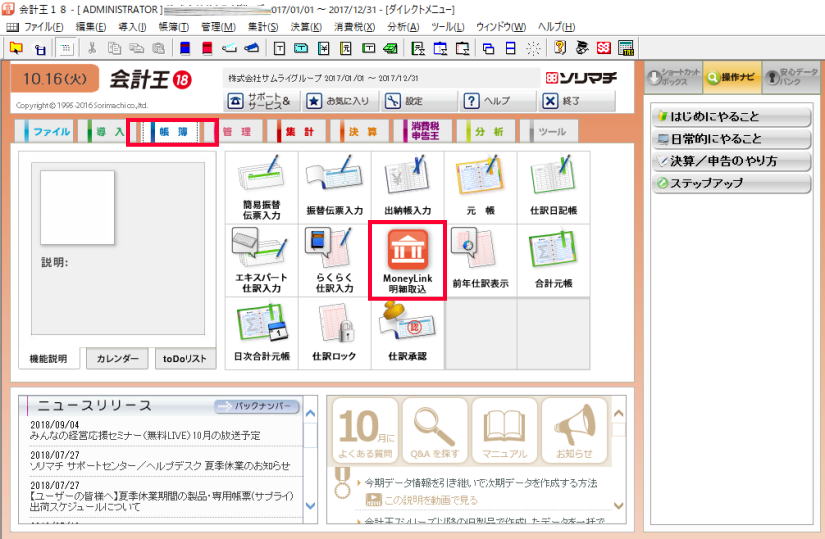Open 日次合計元帳 icon
Viewport: 825px width, 539px height.
click(261, 332)
